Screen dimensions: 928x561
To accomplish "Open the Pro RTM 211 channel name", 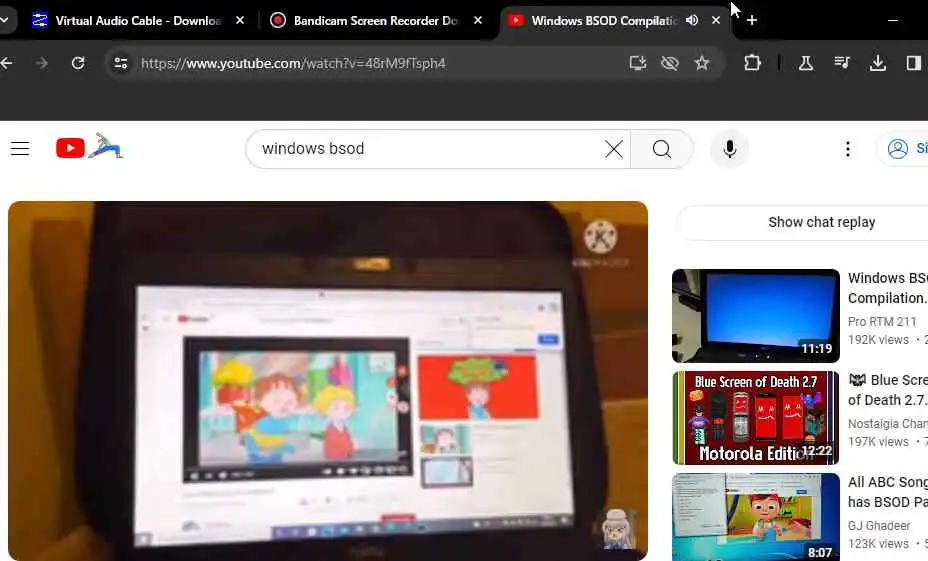I will [882, 322].
